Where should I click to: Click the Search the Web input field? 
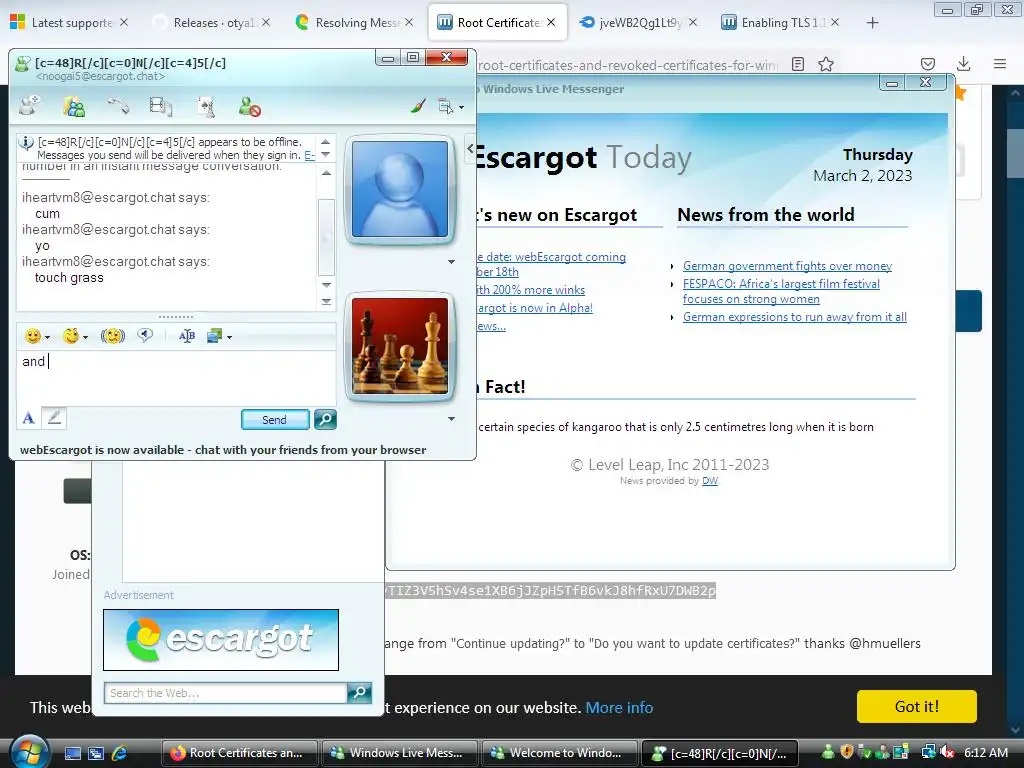click(225, 693)
